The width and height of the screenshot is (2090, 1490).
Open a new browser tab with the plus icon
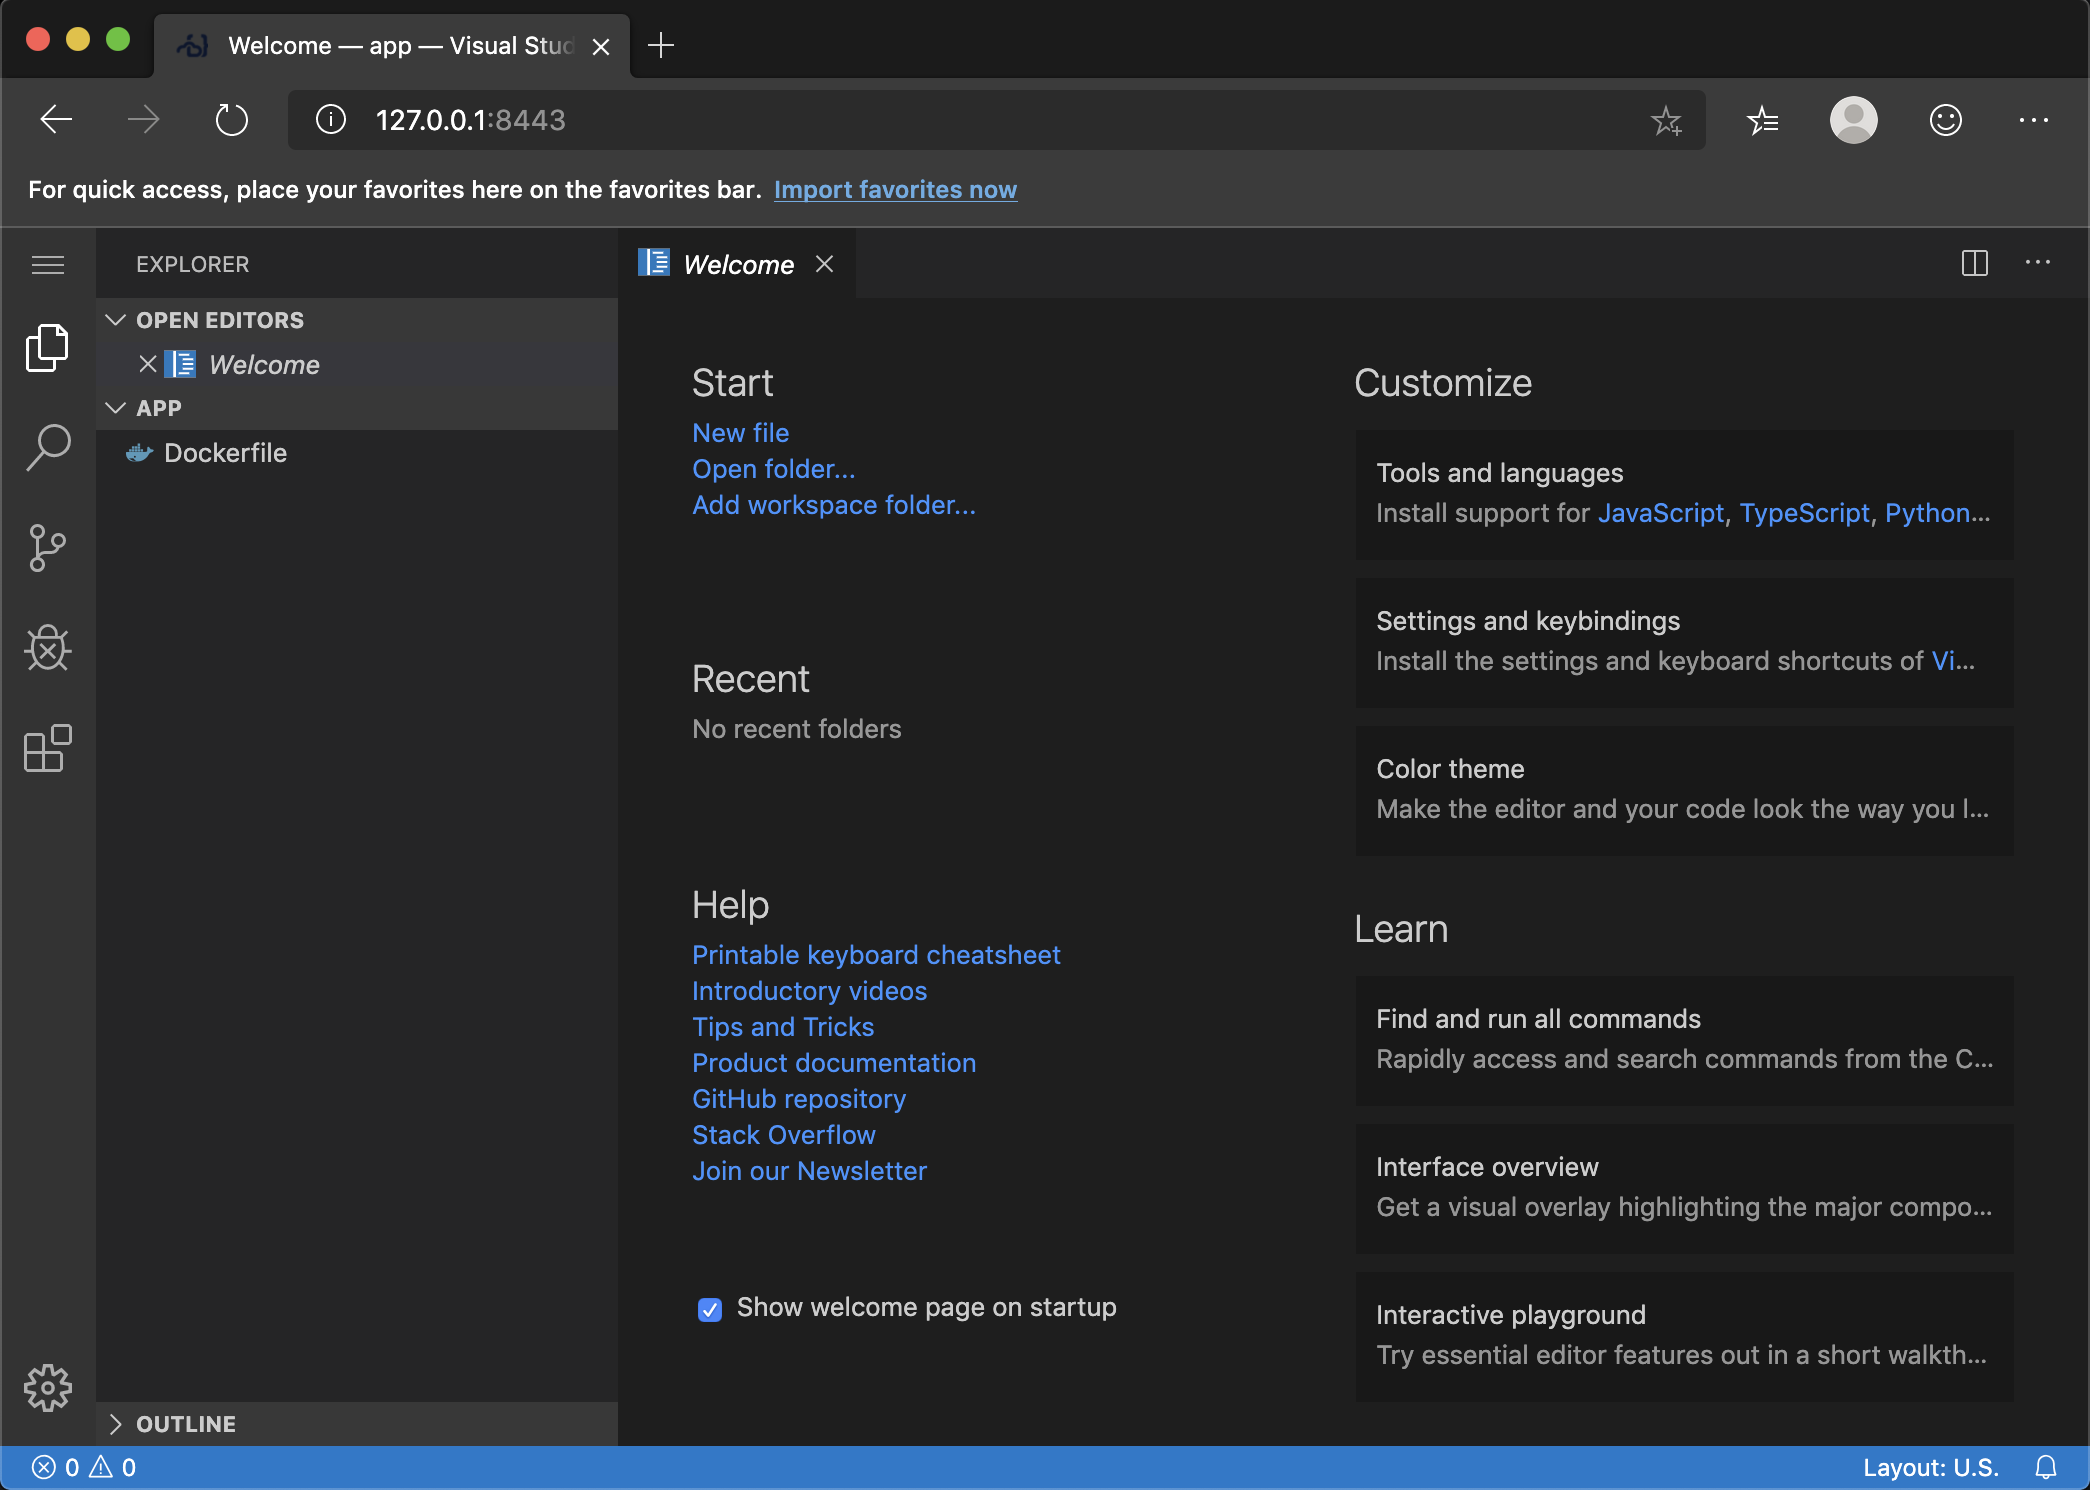(x=661, y=45)
